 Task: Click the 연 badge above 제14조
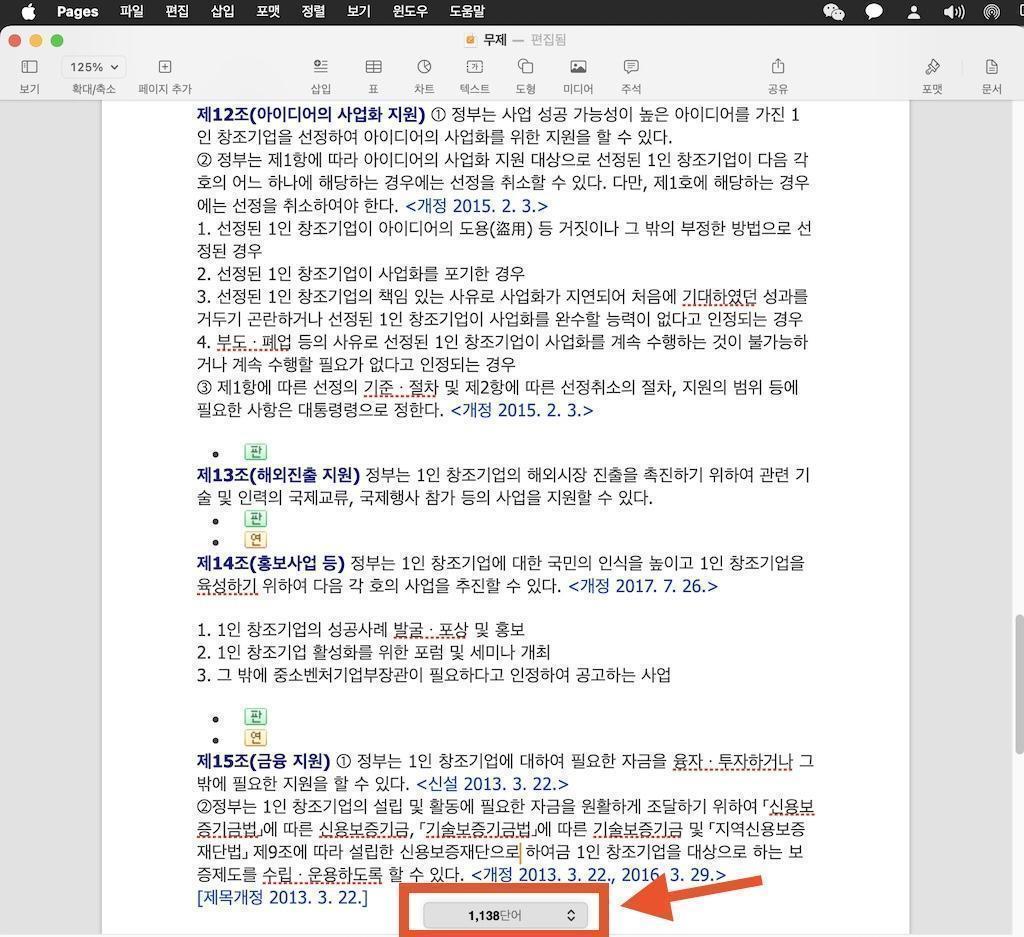point(255,540)
